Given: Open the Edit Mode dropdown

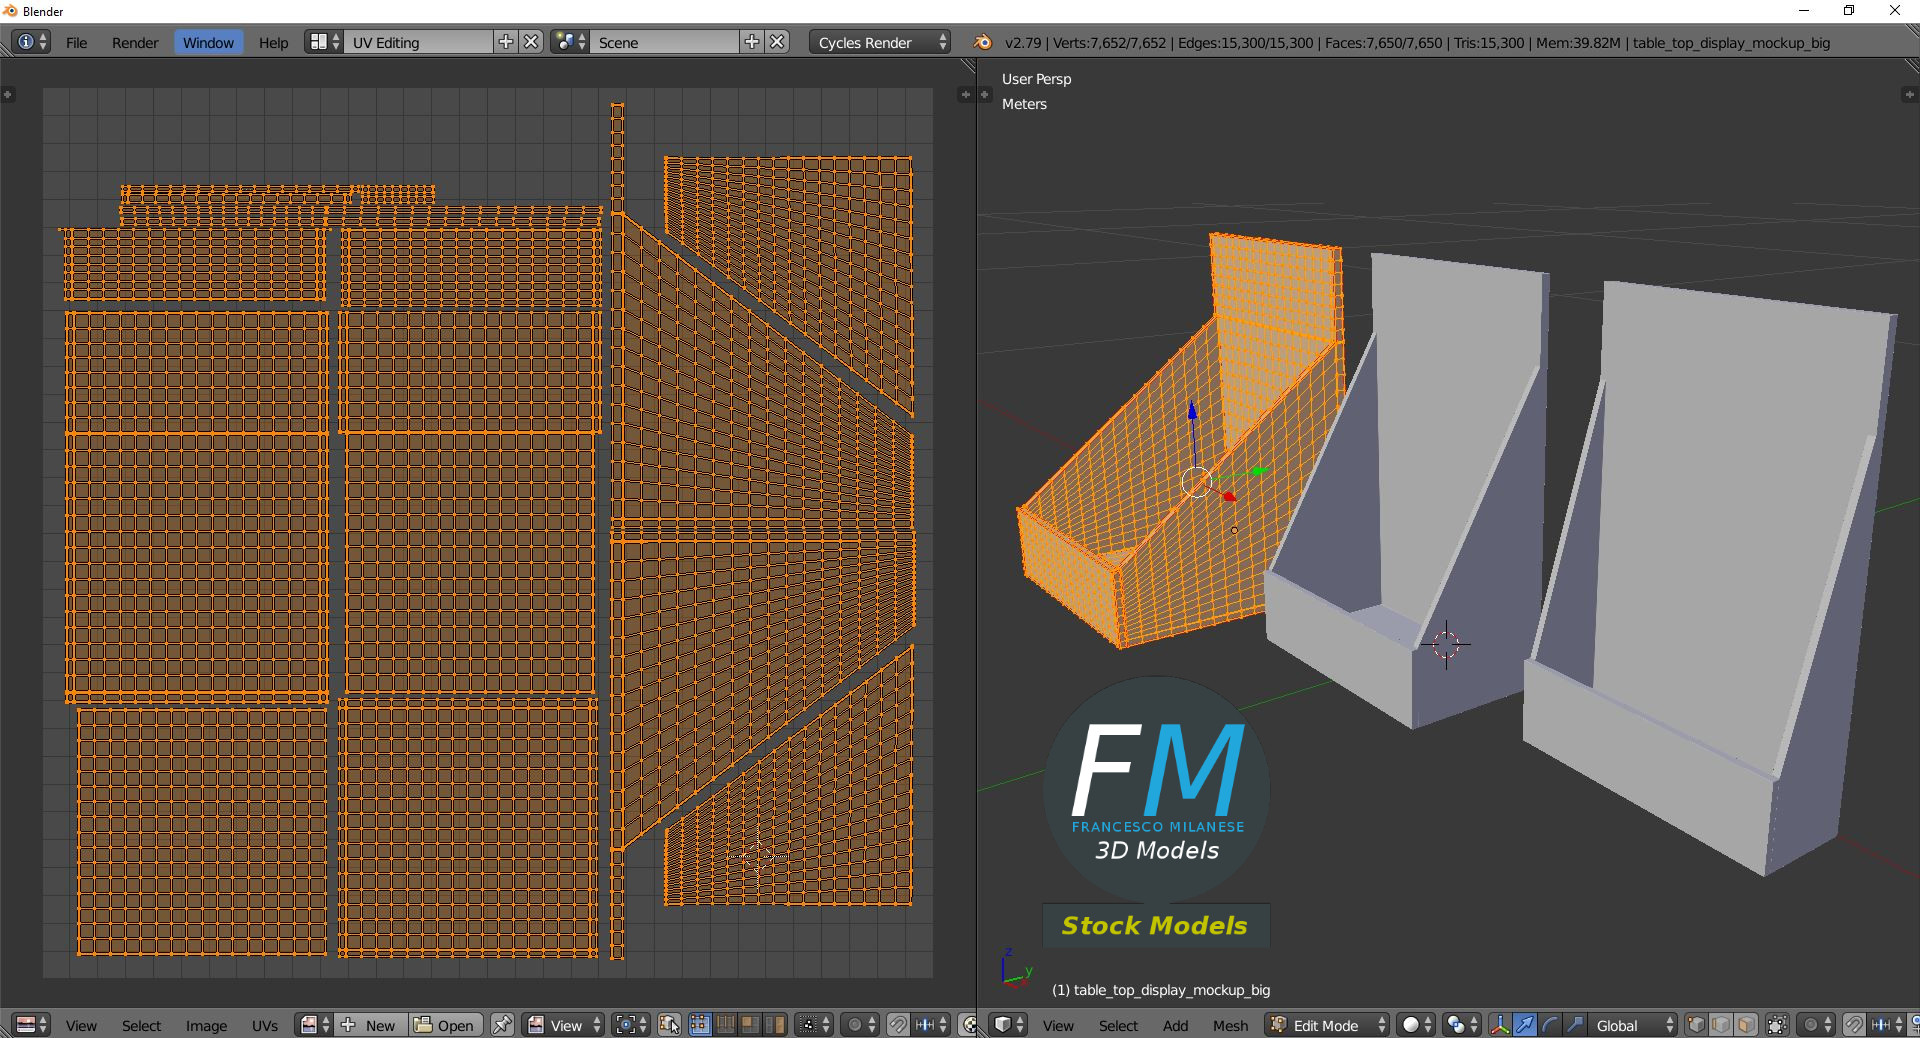Looking at the screenshot, I should point(1328,1025).
